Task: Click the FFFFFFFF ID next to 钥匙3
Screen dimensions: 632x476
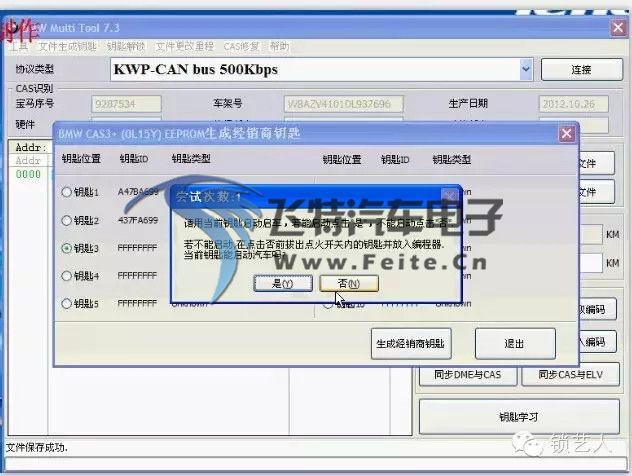Action: [137, 248]
